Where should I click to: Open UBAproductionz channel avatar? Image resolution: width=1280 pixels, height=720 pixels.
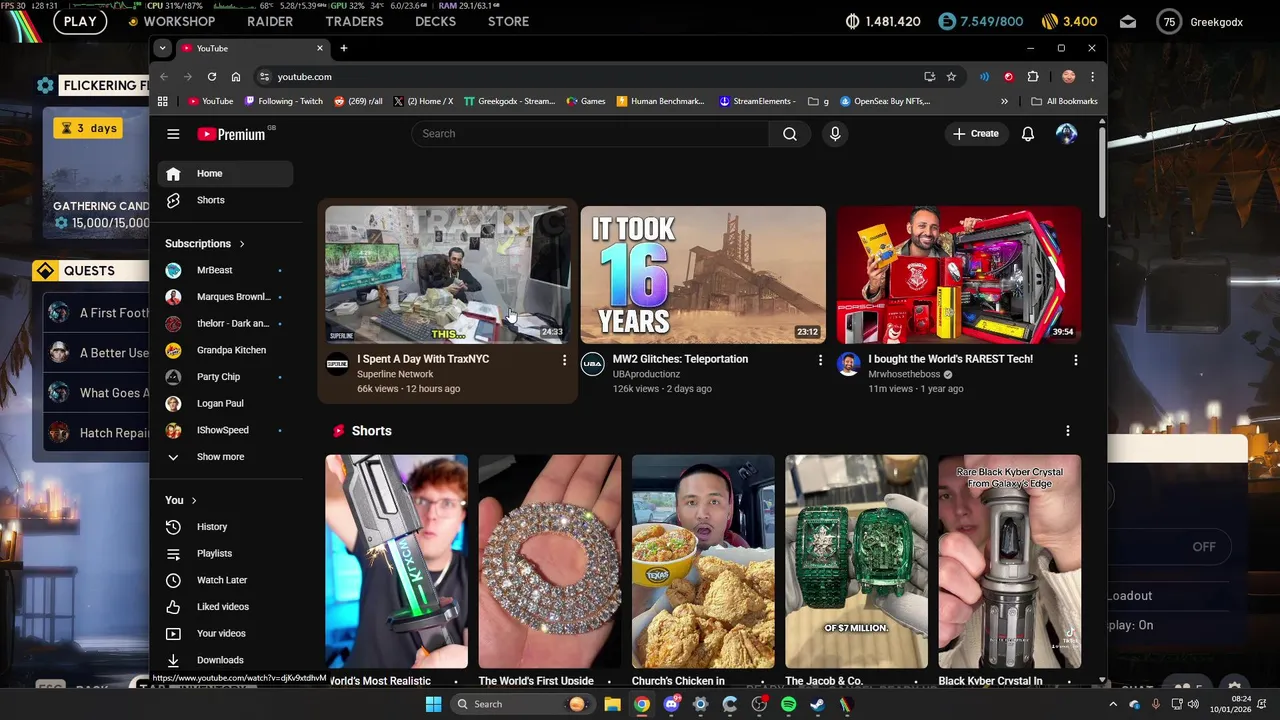(593, 364)
